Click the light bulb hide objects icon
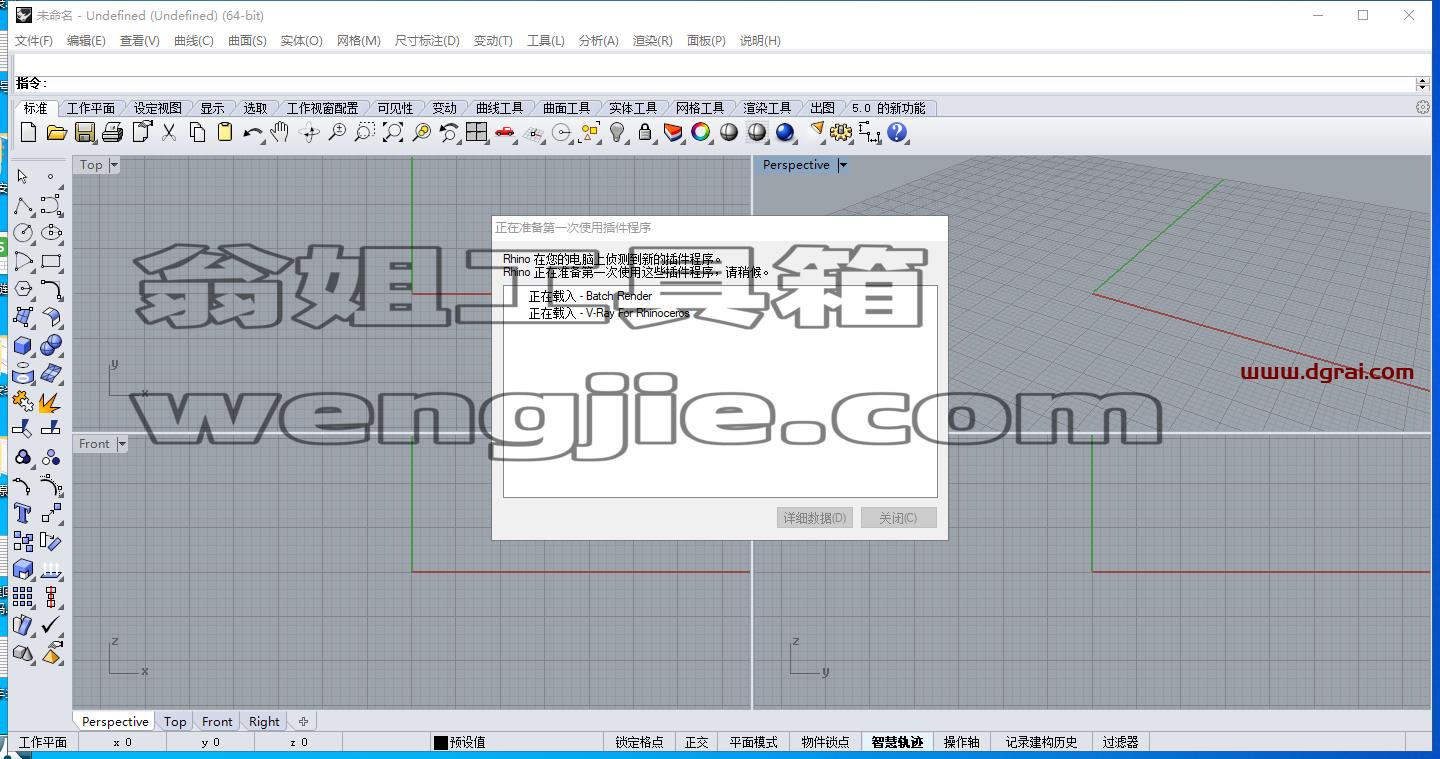The width and height of the screenshot is (1440, 759). click(x=617, y=132)
